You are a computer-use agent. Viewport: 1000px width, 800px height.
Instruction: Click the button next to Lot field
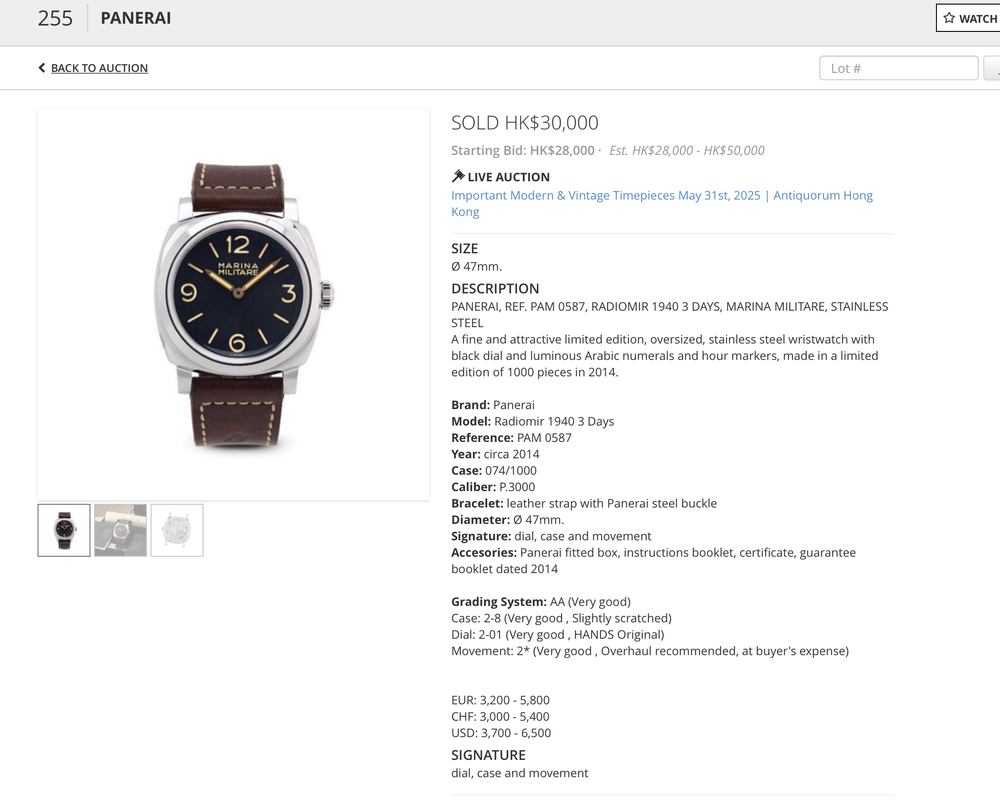coord(992,68)
